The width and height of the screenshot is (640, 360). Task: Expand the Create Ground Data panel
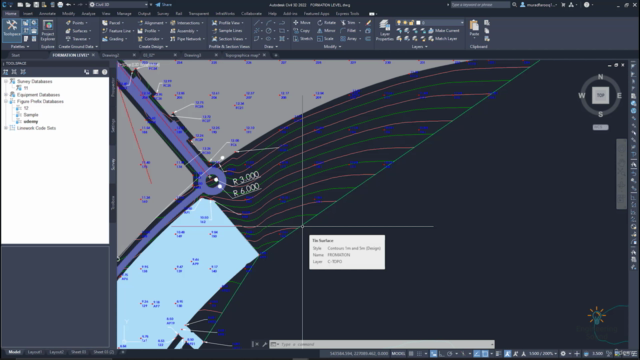(x=78, y=47)
